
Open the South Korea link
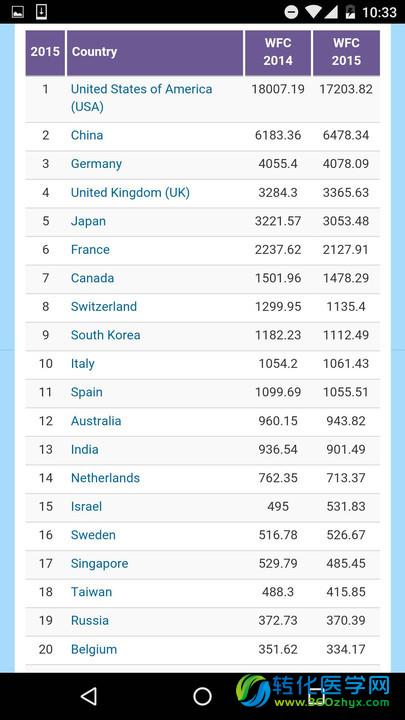(x=106, y=335)
